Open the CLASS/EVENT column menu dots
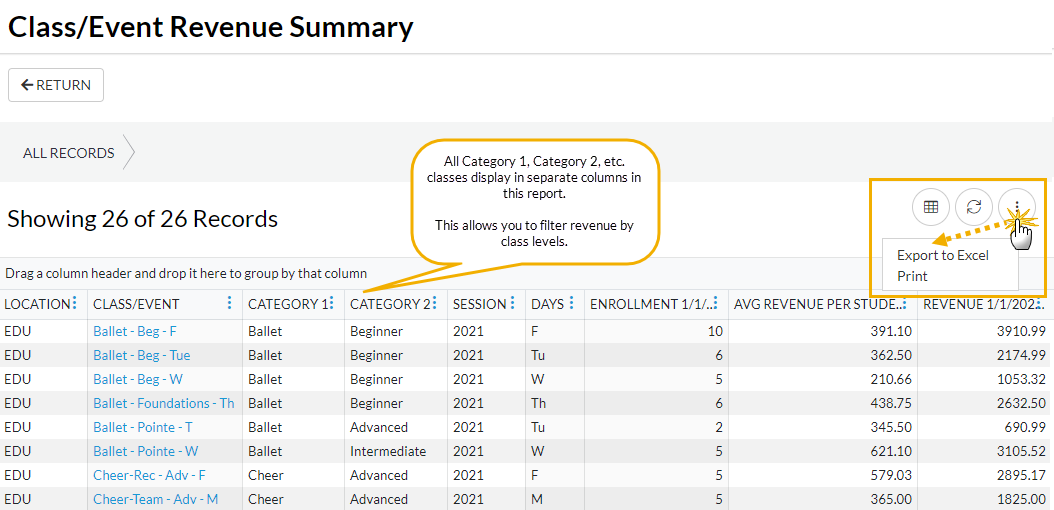Viewport: 1054px width, 510px height. click(229, 303)
